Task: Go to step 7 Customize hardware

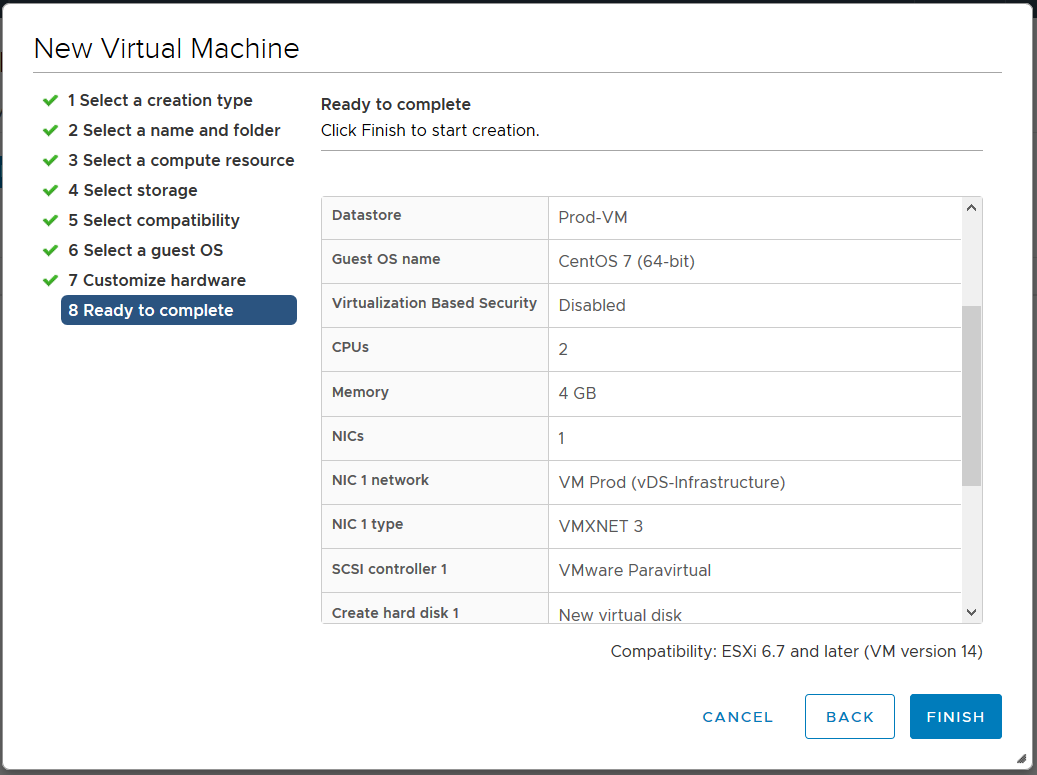Action: [157, 280]
